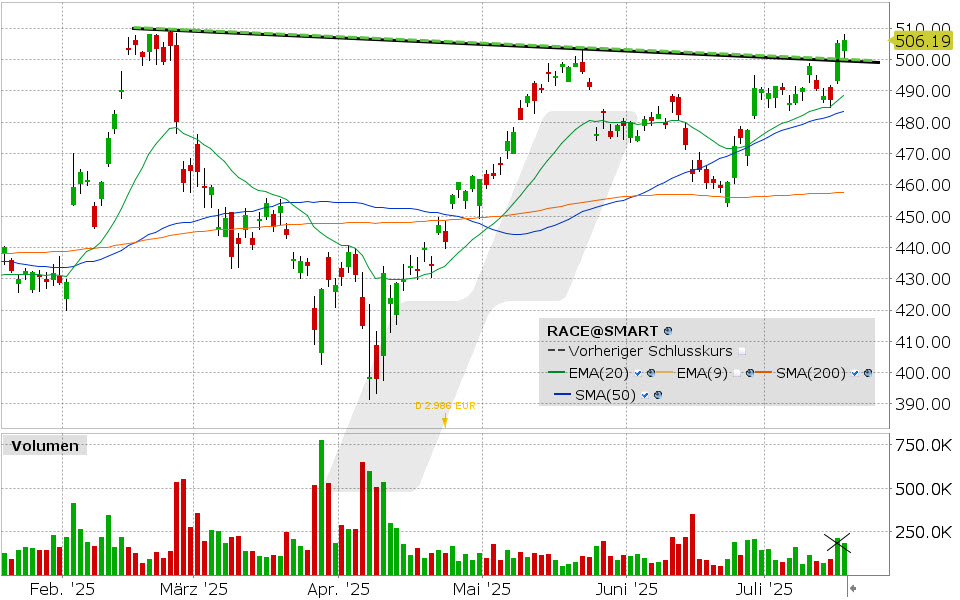The height and width of the screenshot is (600, 960).
Task: Uncheck the SMA(200) visibility checkbox
Action: click(855, 373)
